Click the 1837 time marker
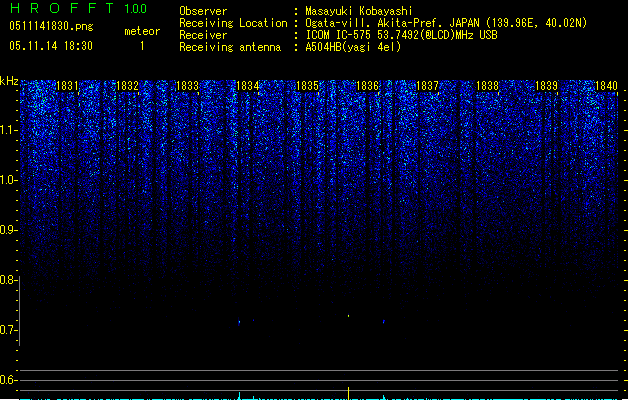Viewport: 629px width, 400px height. (x=428, y=86)
